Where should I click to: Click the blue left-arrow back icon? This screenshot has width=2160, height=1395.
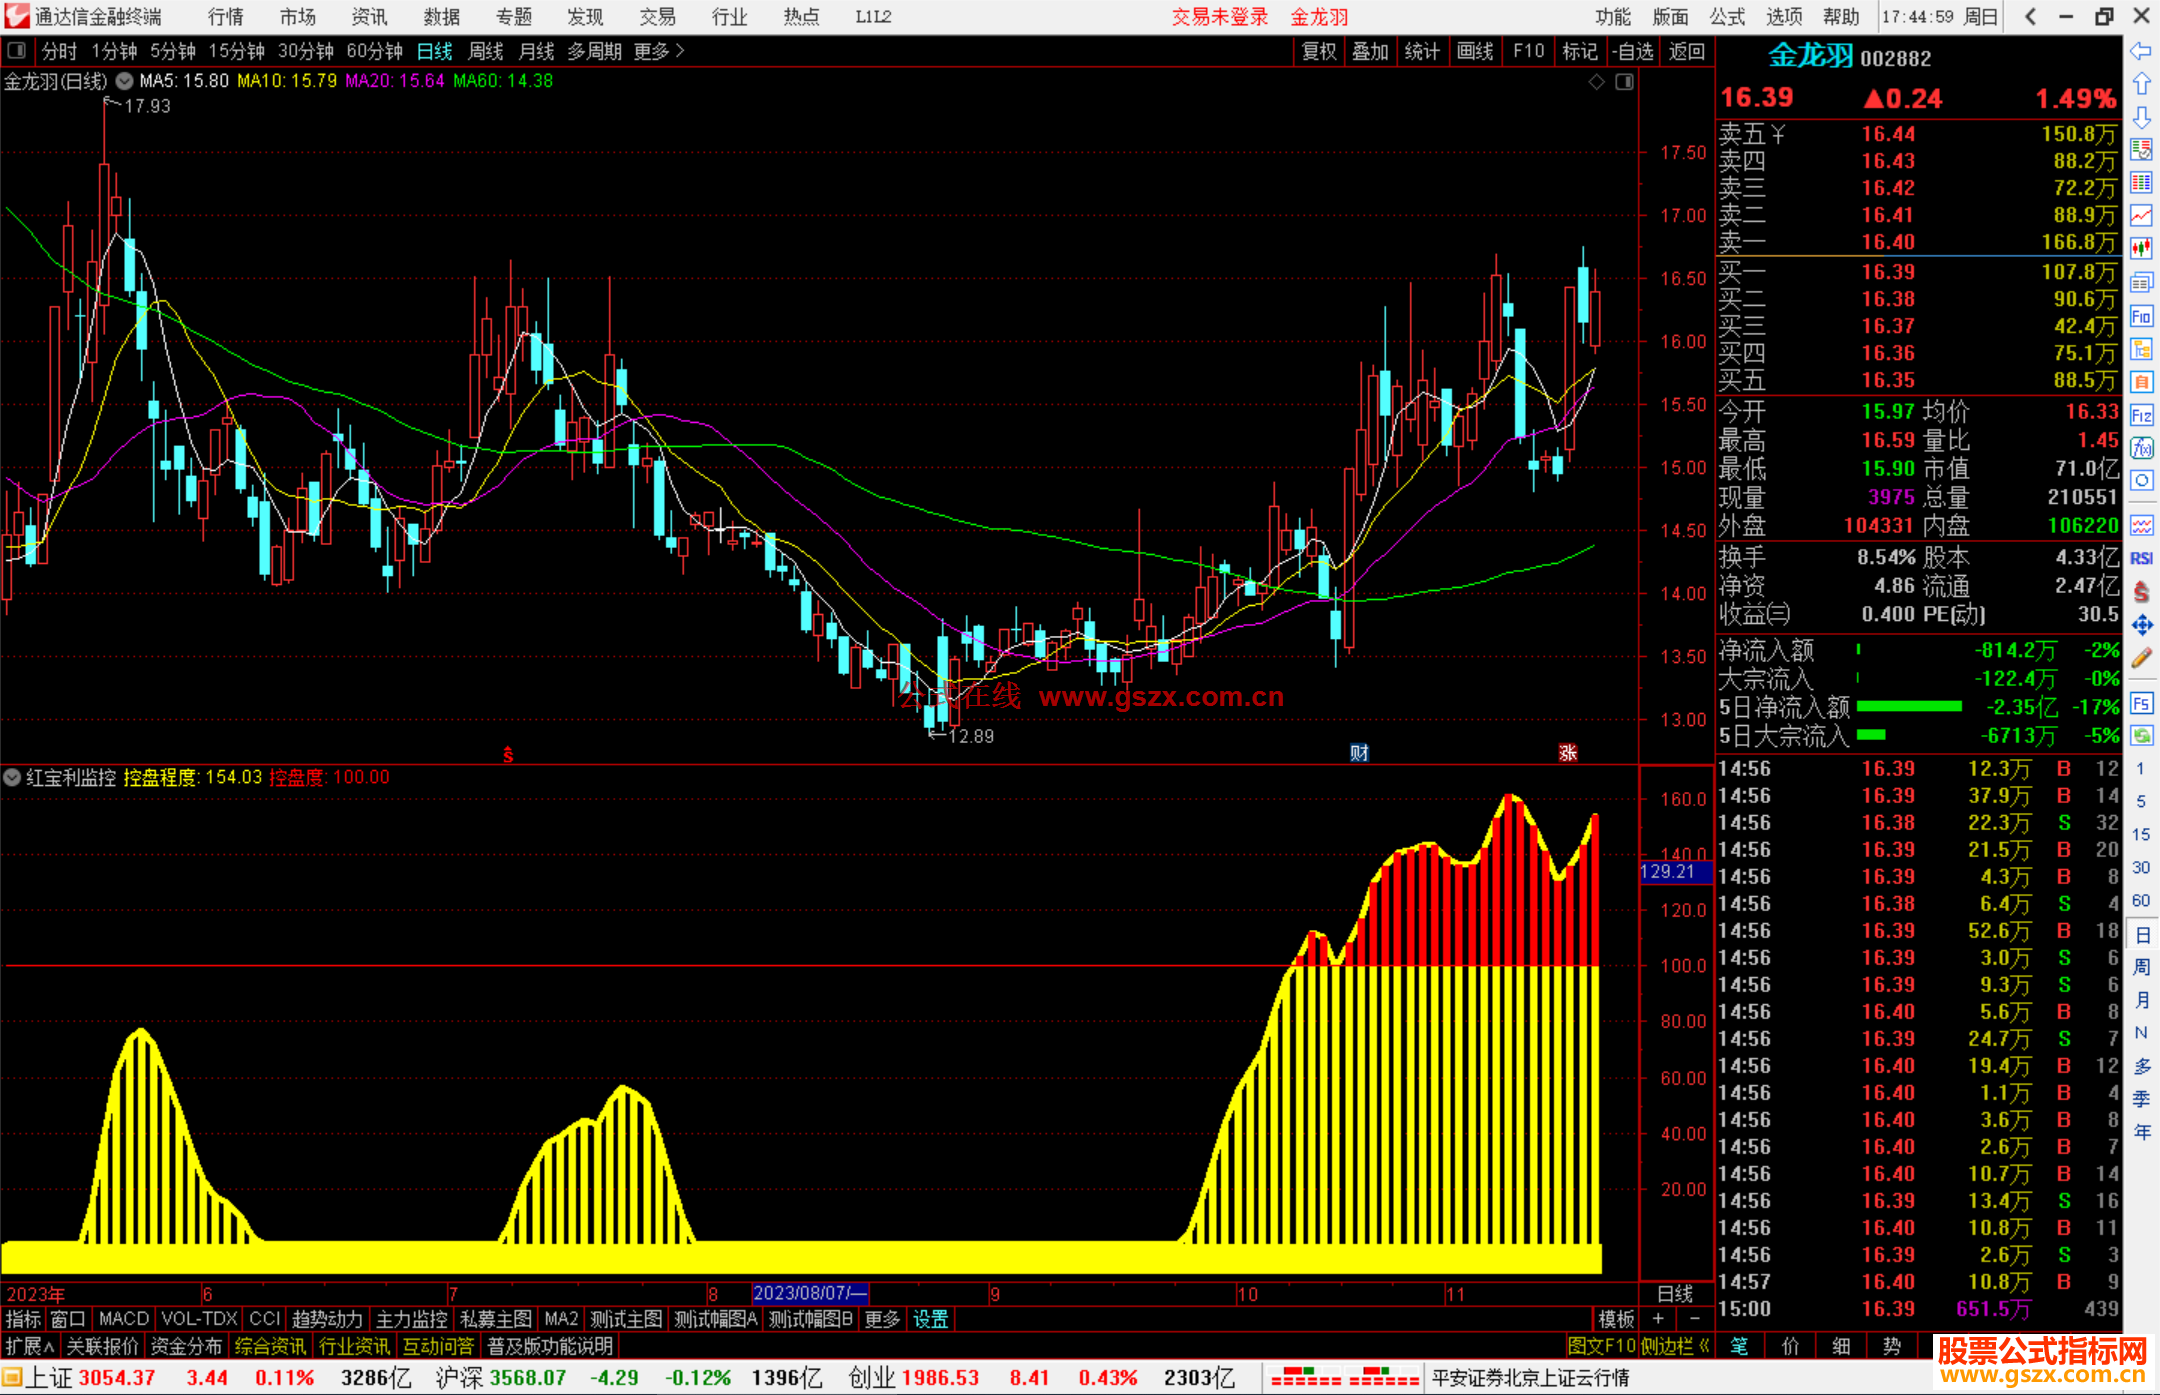tap(2141, 51)
